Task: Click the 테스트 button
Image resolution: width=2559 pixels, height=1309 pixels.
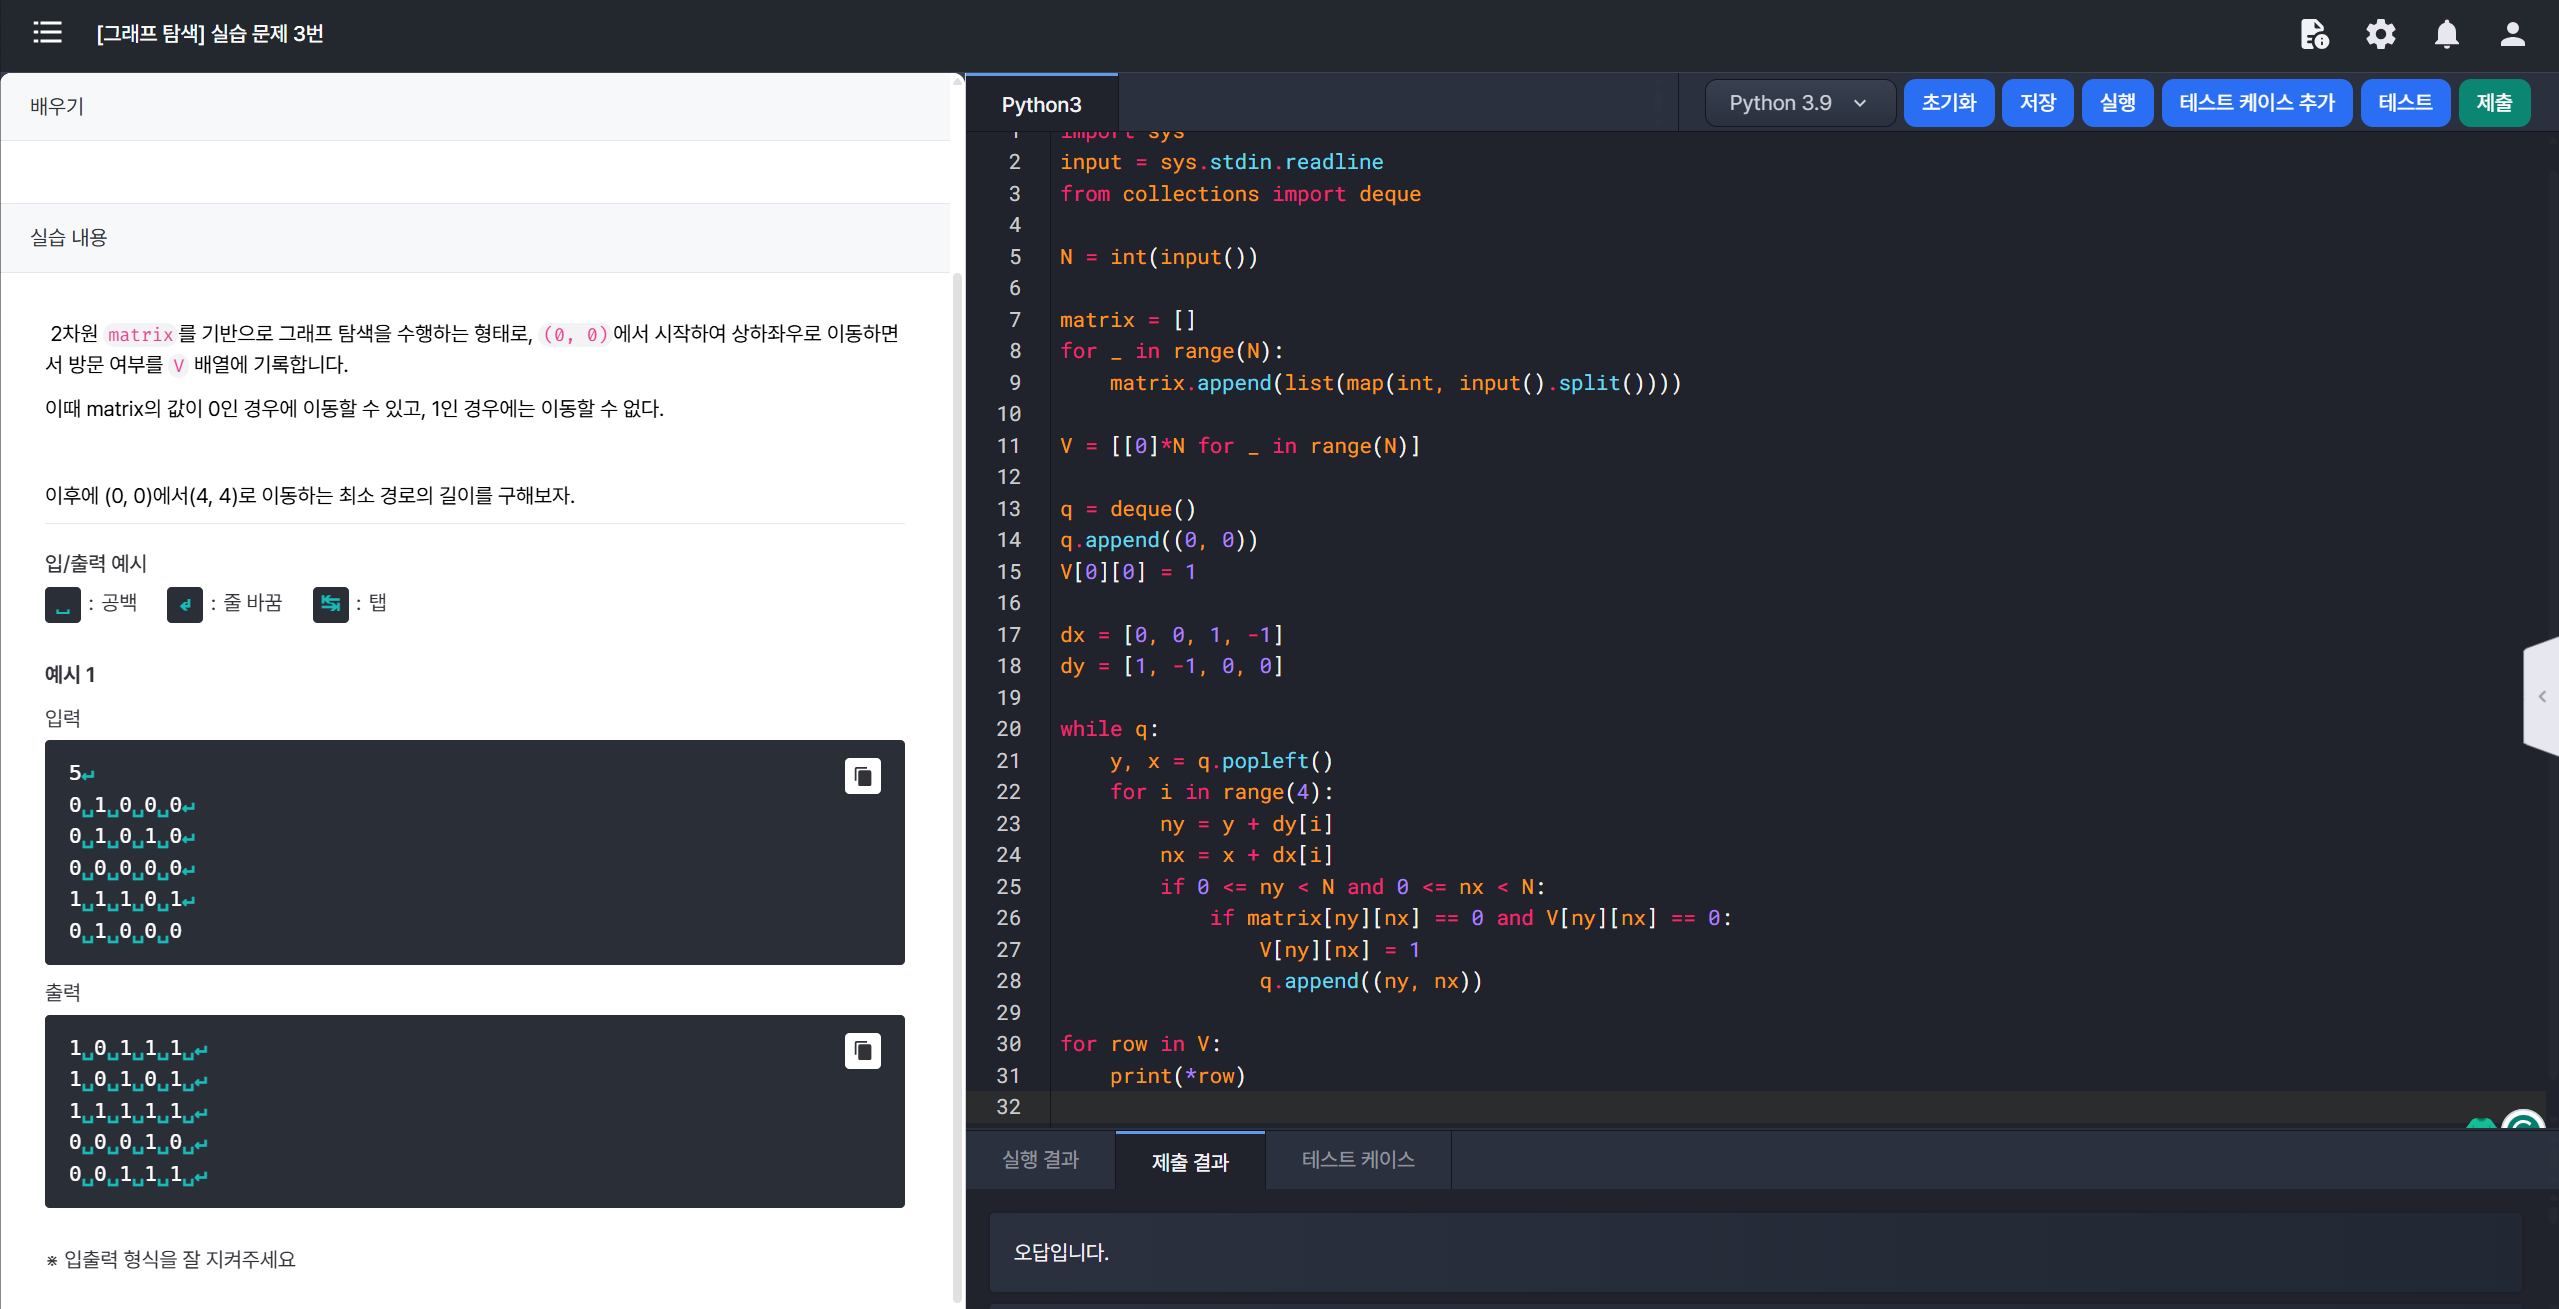Action: [2405, 103]
